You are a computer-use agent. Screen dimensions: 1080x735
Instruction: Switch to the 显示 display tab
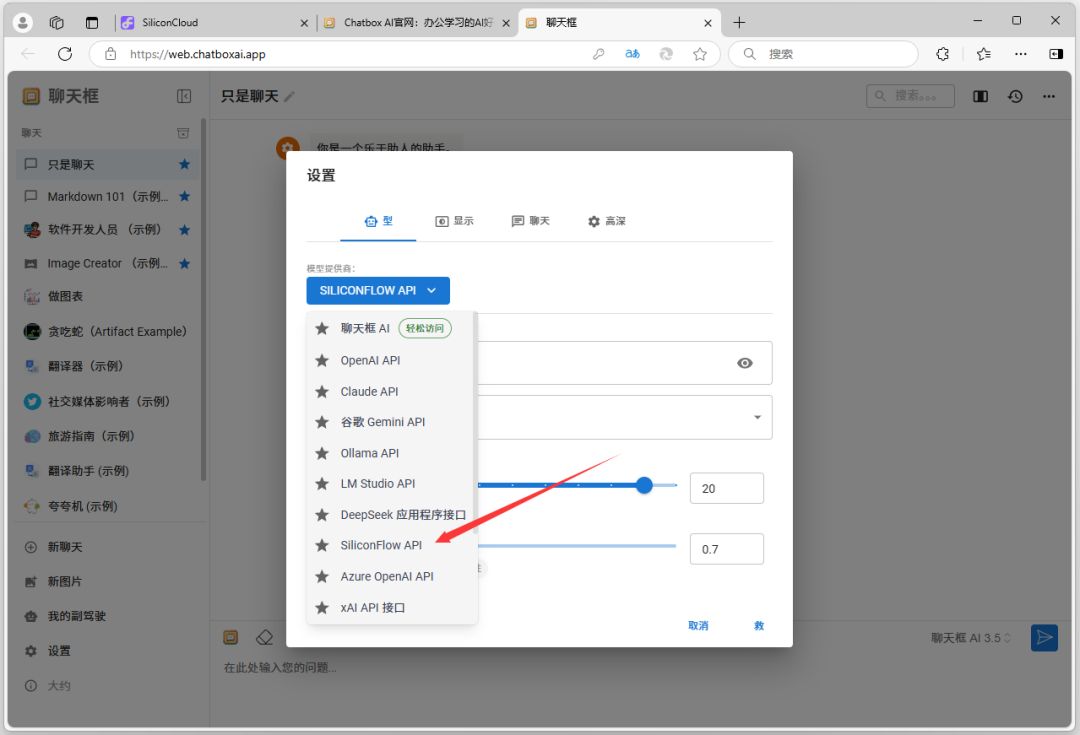[454, 221]
